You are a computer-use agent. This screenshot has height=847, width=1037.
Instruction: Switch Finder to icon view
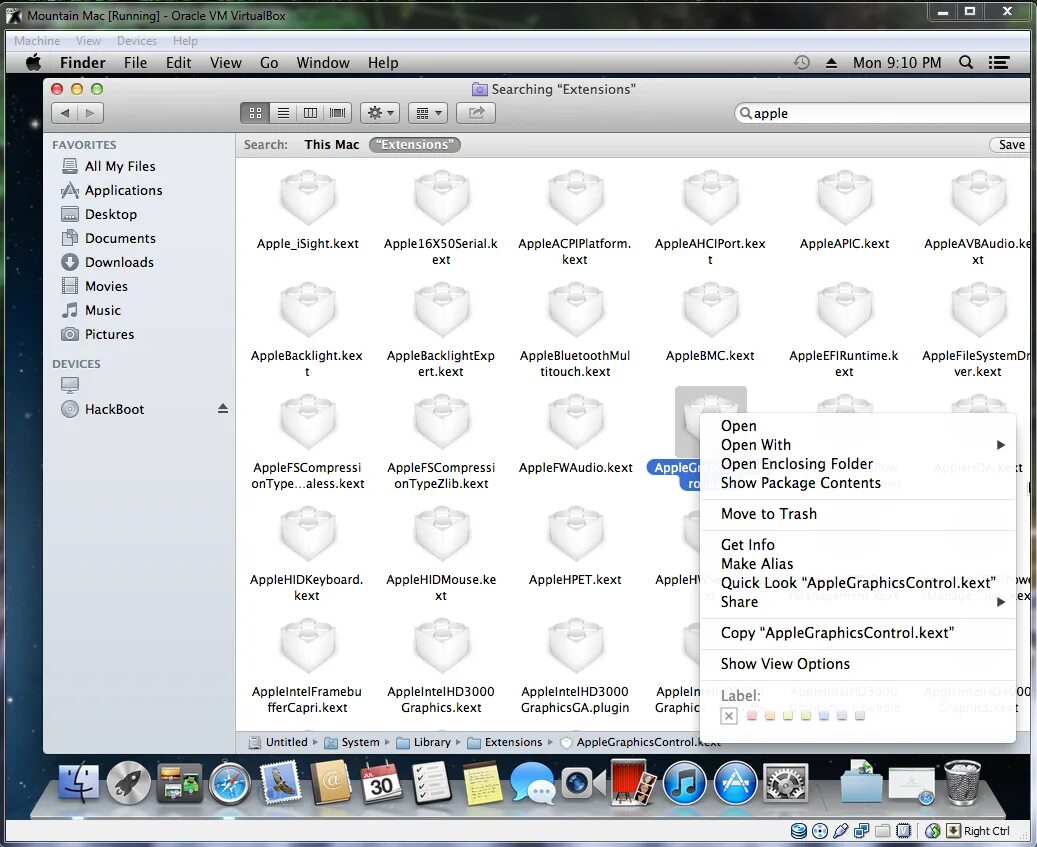(x=255, y=113)
